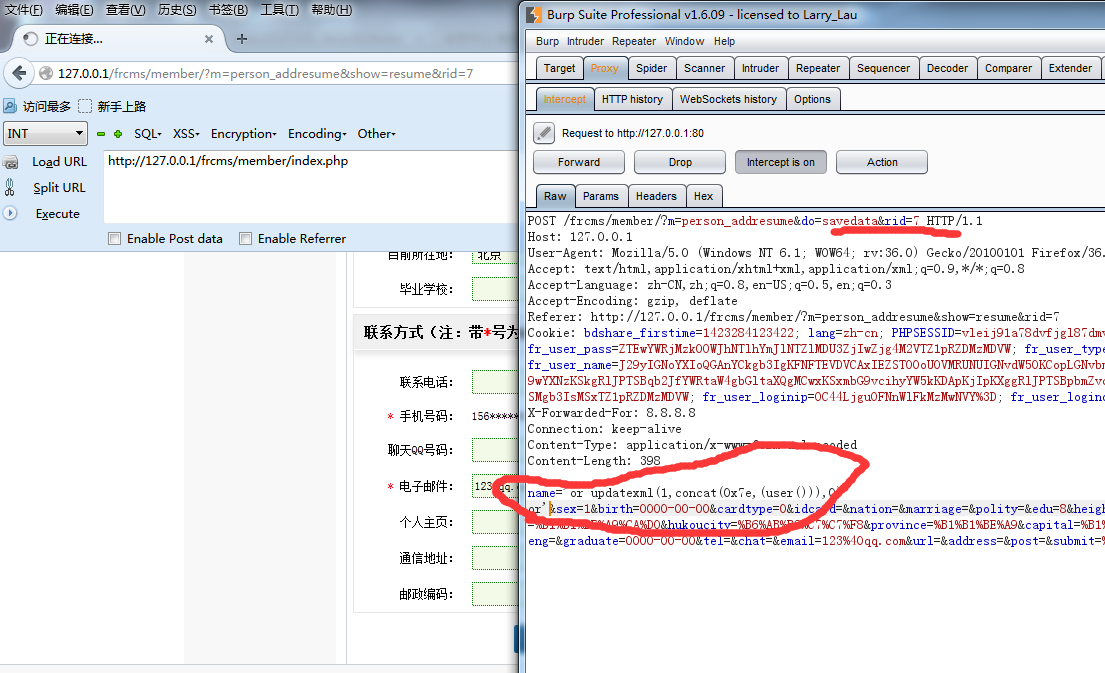Open the 新手上路 bookmark
1105x673 pixels.
pyautogui.click(x=112, y=106)
